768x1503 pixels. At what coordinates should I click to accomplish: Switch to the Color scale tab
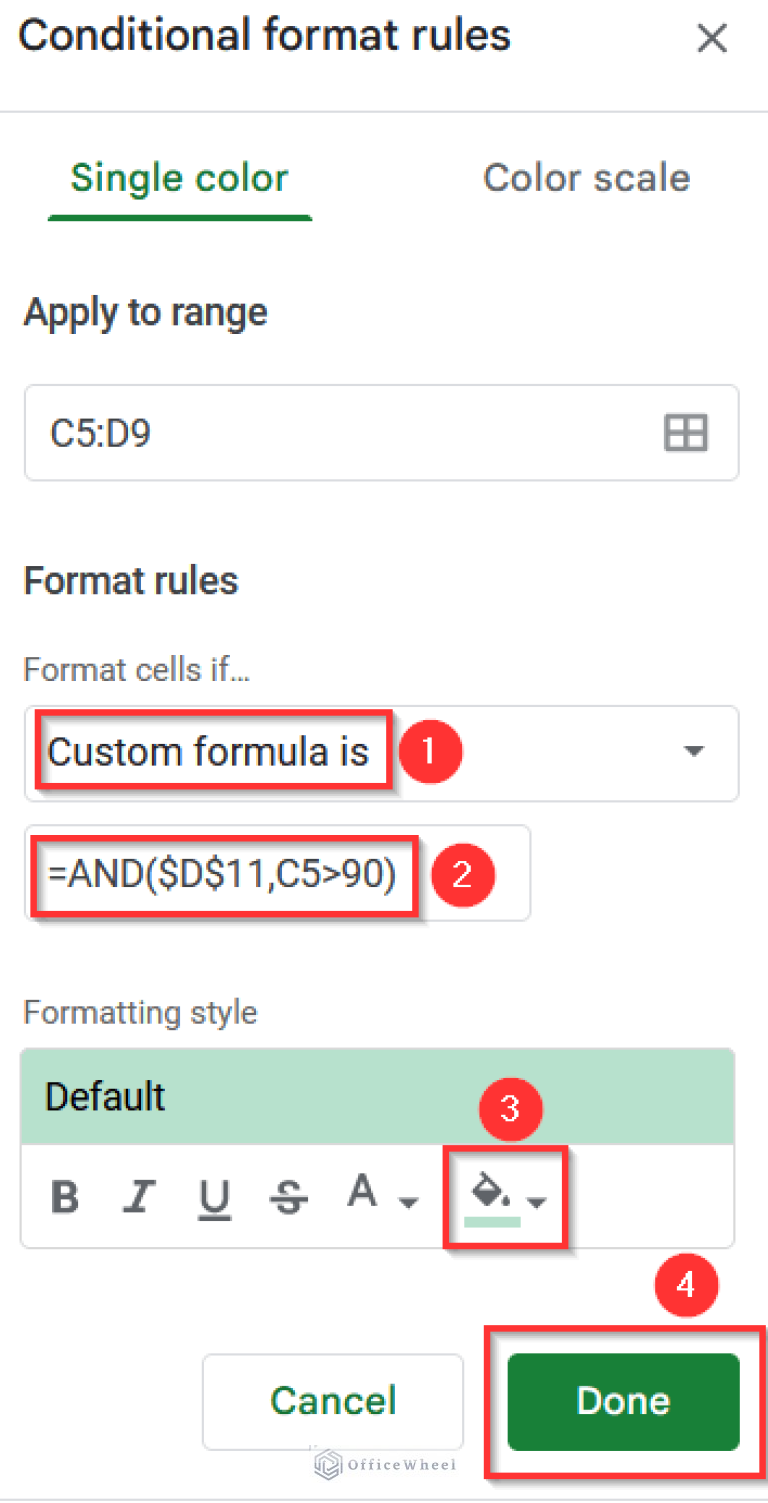(x=587, y=177)
